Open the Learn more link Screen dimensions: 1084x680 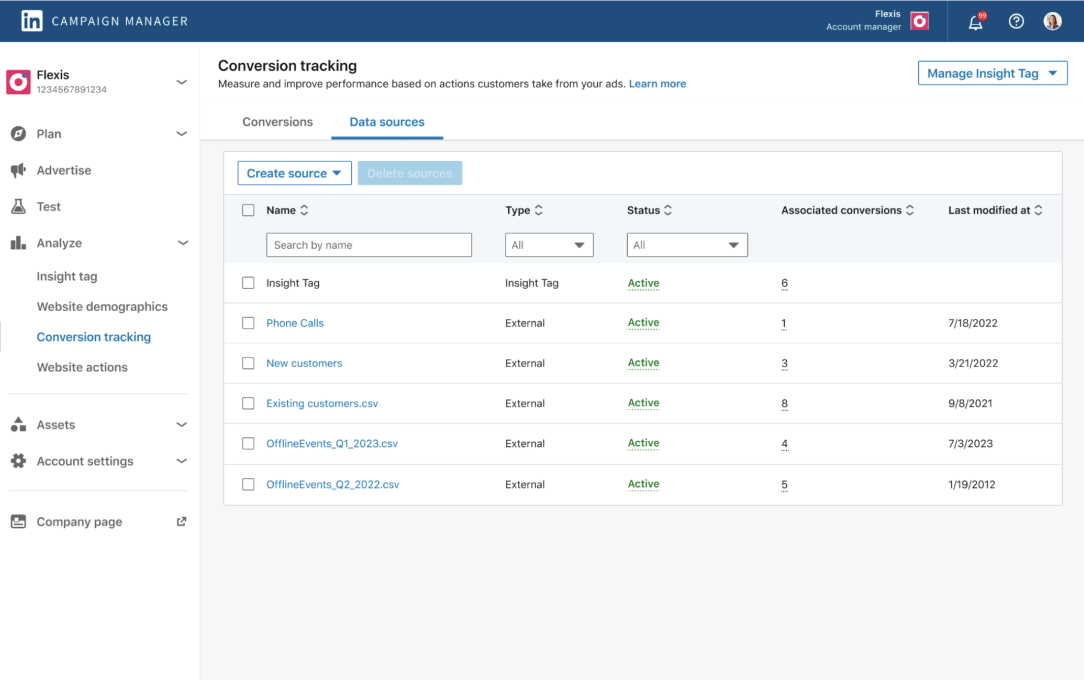tap(657, 84)
